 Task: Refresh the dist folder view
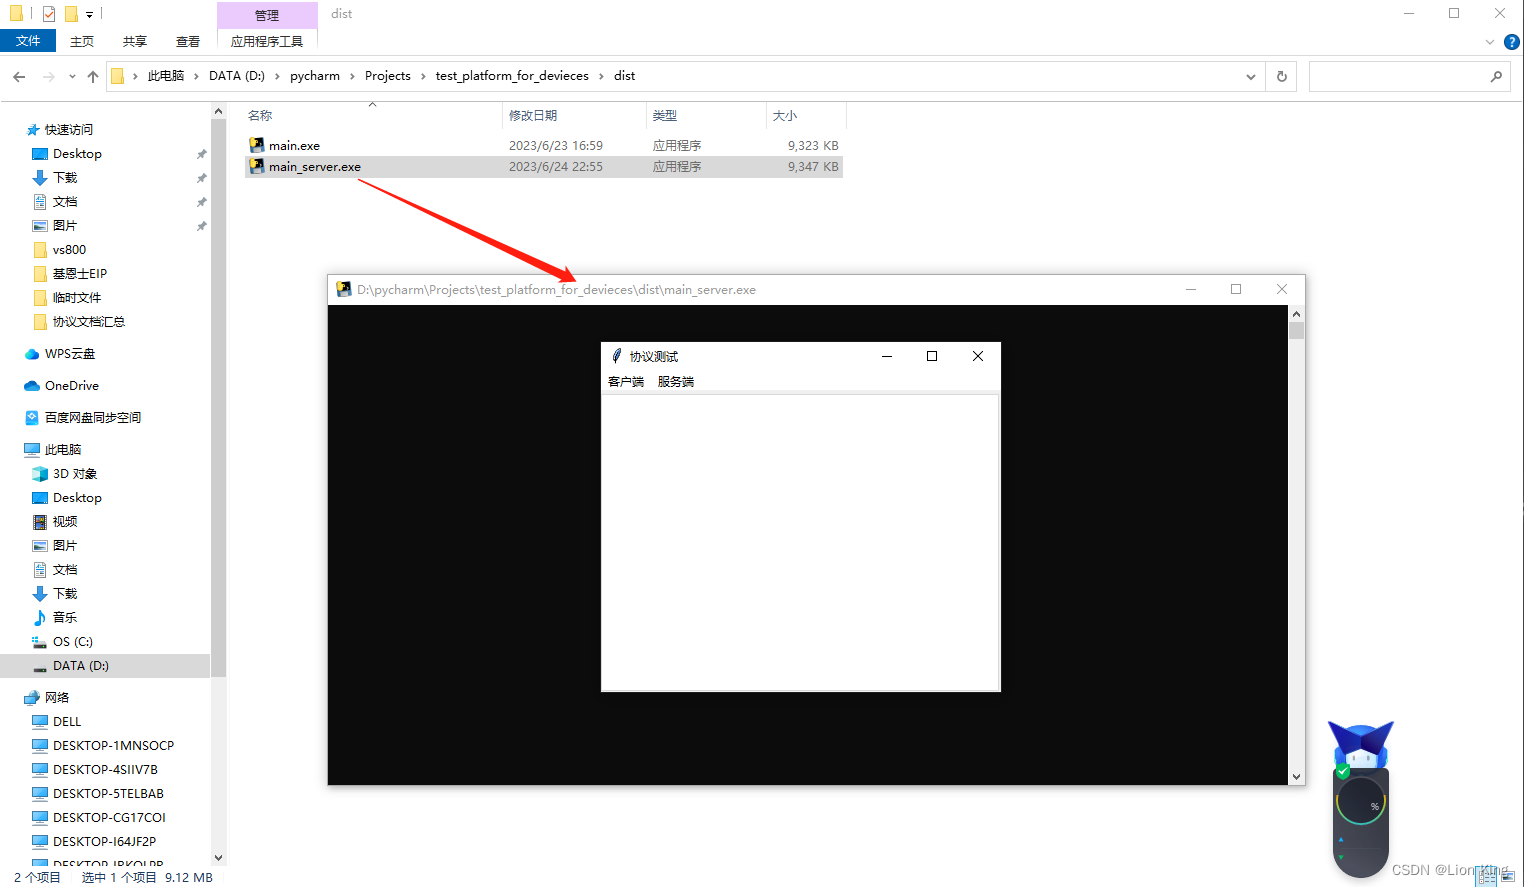point(1281,76)
